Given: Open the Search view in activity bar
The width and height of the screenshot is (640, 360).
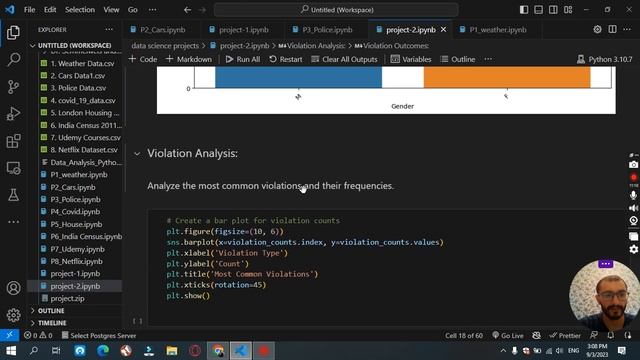Looking at the screenshot, I should click(x=13, y=60).
